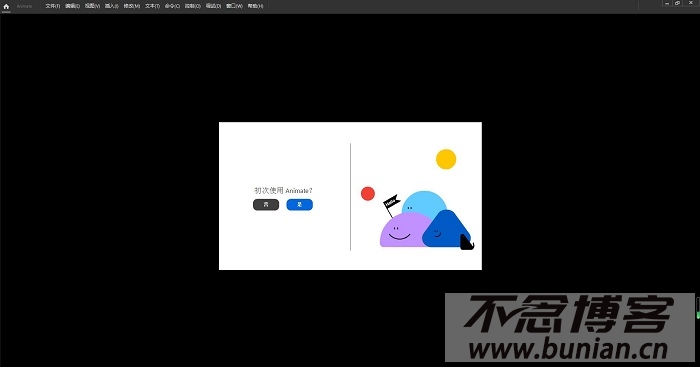Open the 文本(T) menu
Screen dimensions: 700x367
click(x=152, y=6)
